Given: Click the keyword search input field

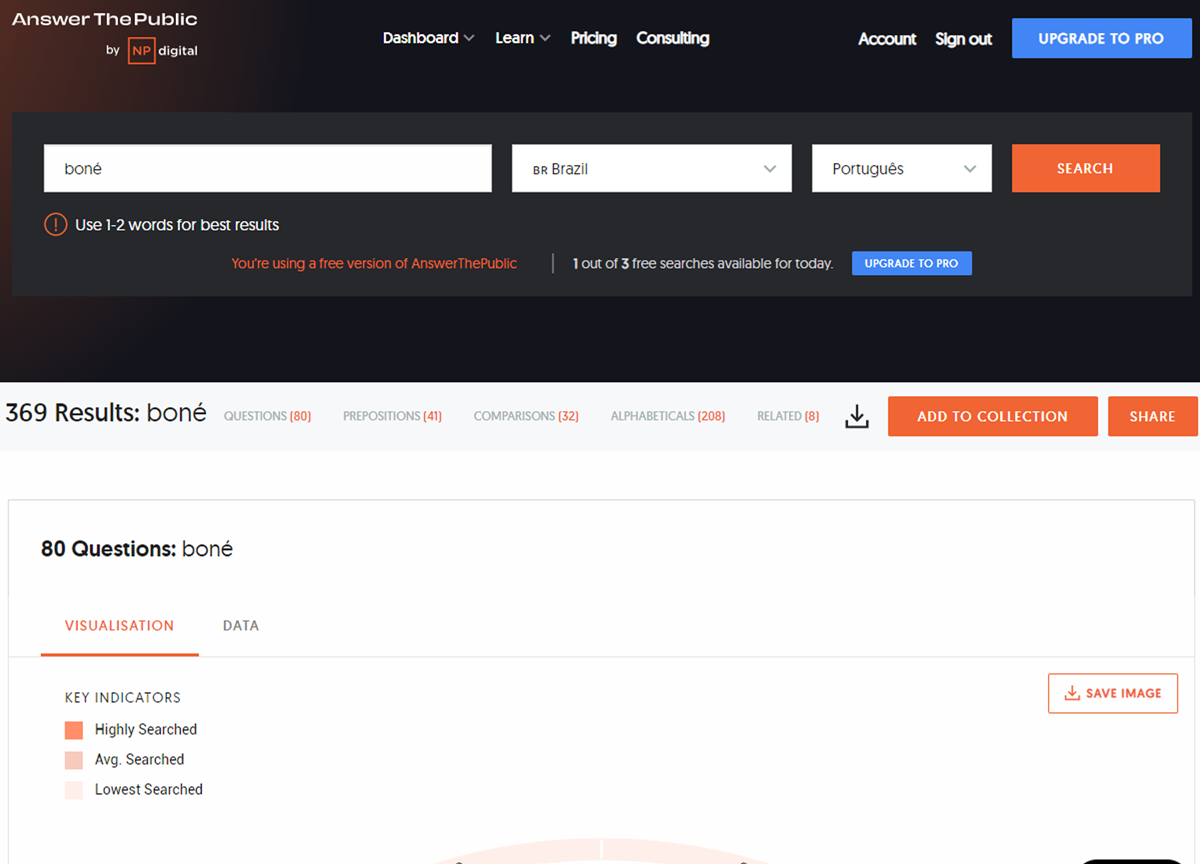Looking at the screenshot, I should pyautogui.click(x=267, y=169).
